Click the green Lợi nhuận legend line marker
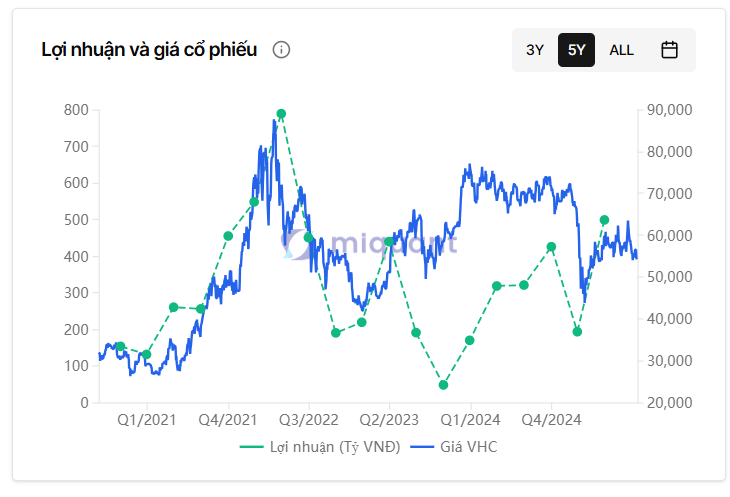730x497 pixels. 252,447
